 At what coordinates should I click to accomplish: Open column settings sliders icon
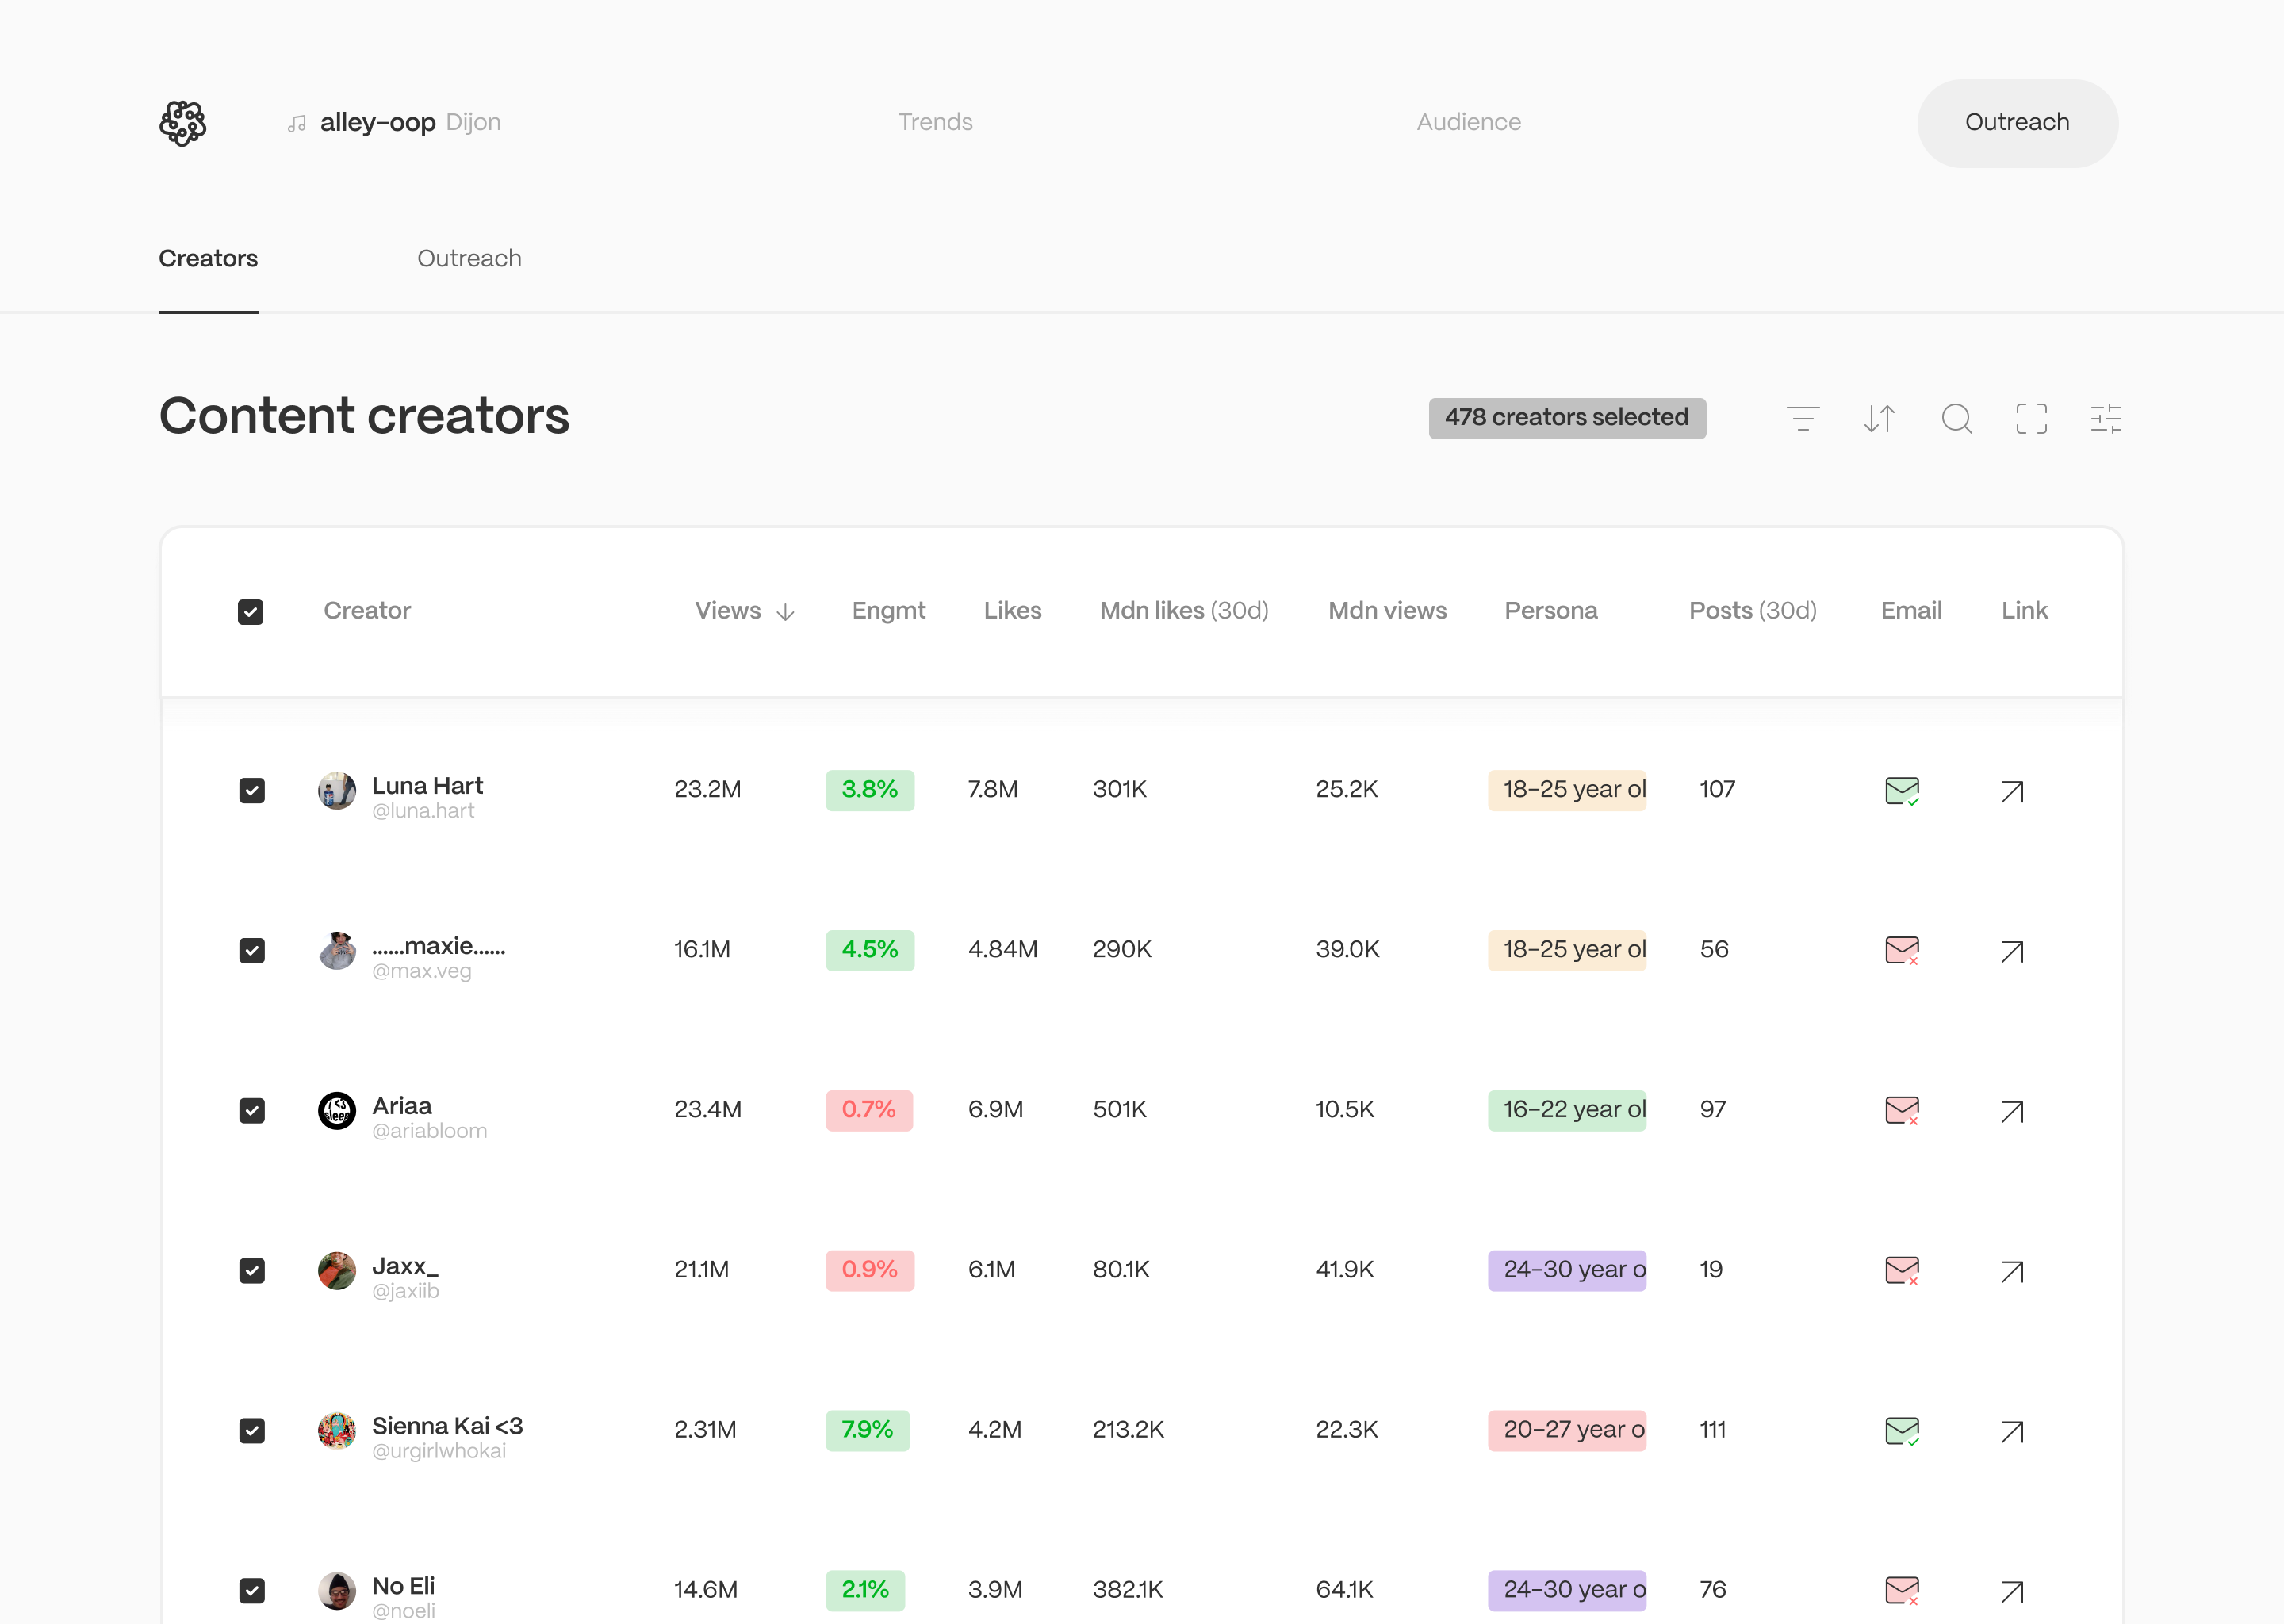(2106, 418)
